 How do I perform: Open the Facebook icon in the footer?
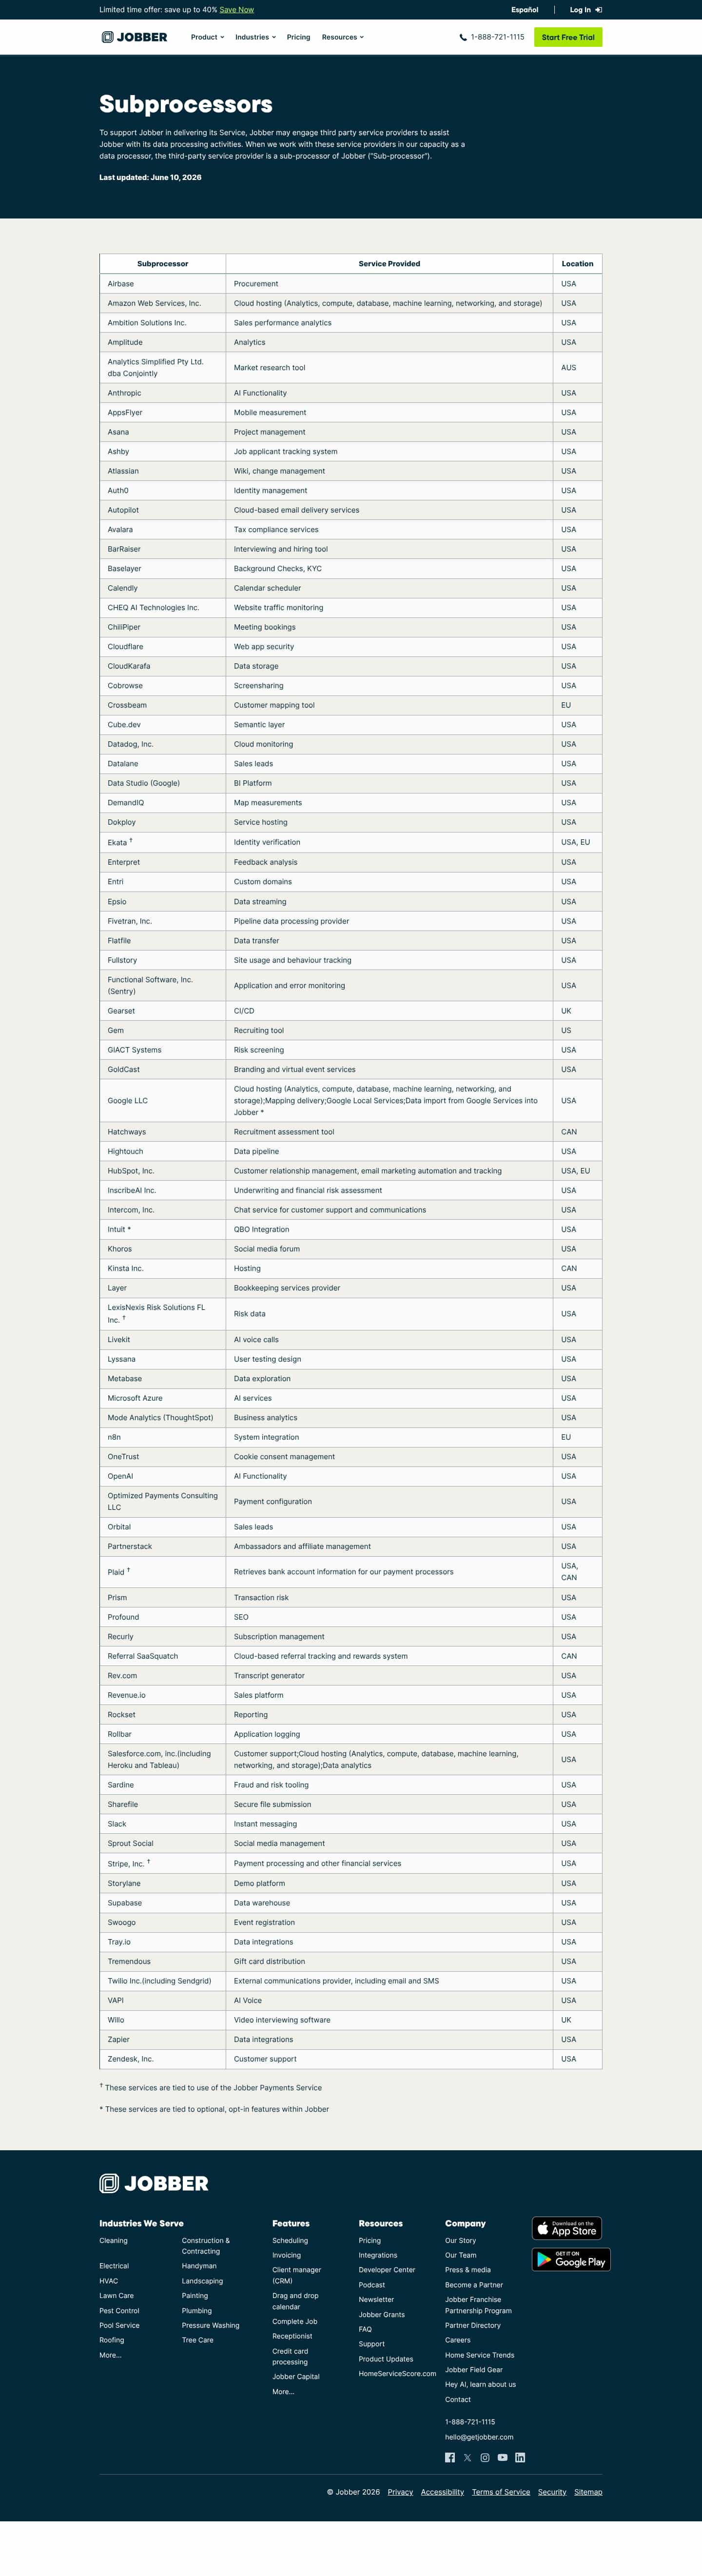[x=450, y=2457]
